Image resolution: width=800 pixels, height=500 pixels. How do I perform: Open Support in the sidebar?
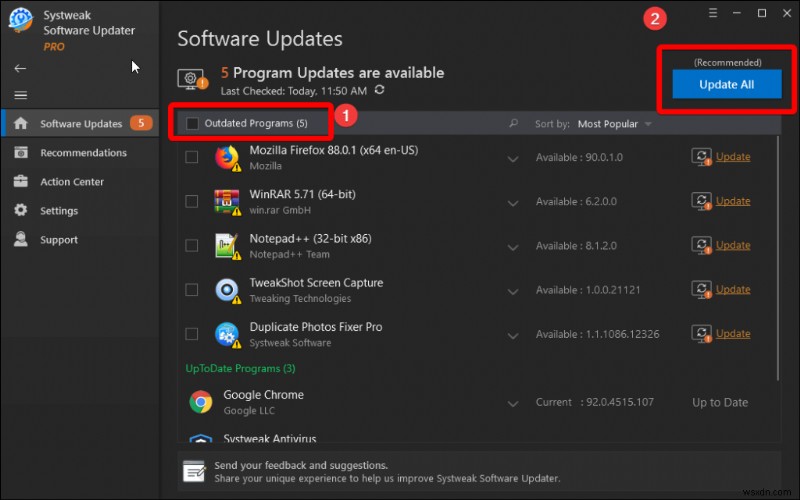(x=81, y=239)
